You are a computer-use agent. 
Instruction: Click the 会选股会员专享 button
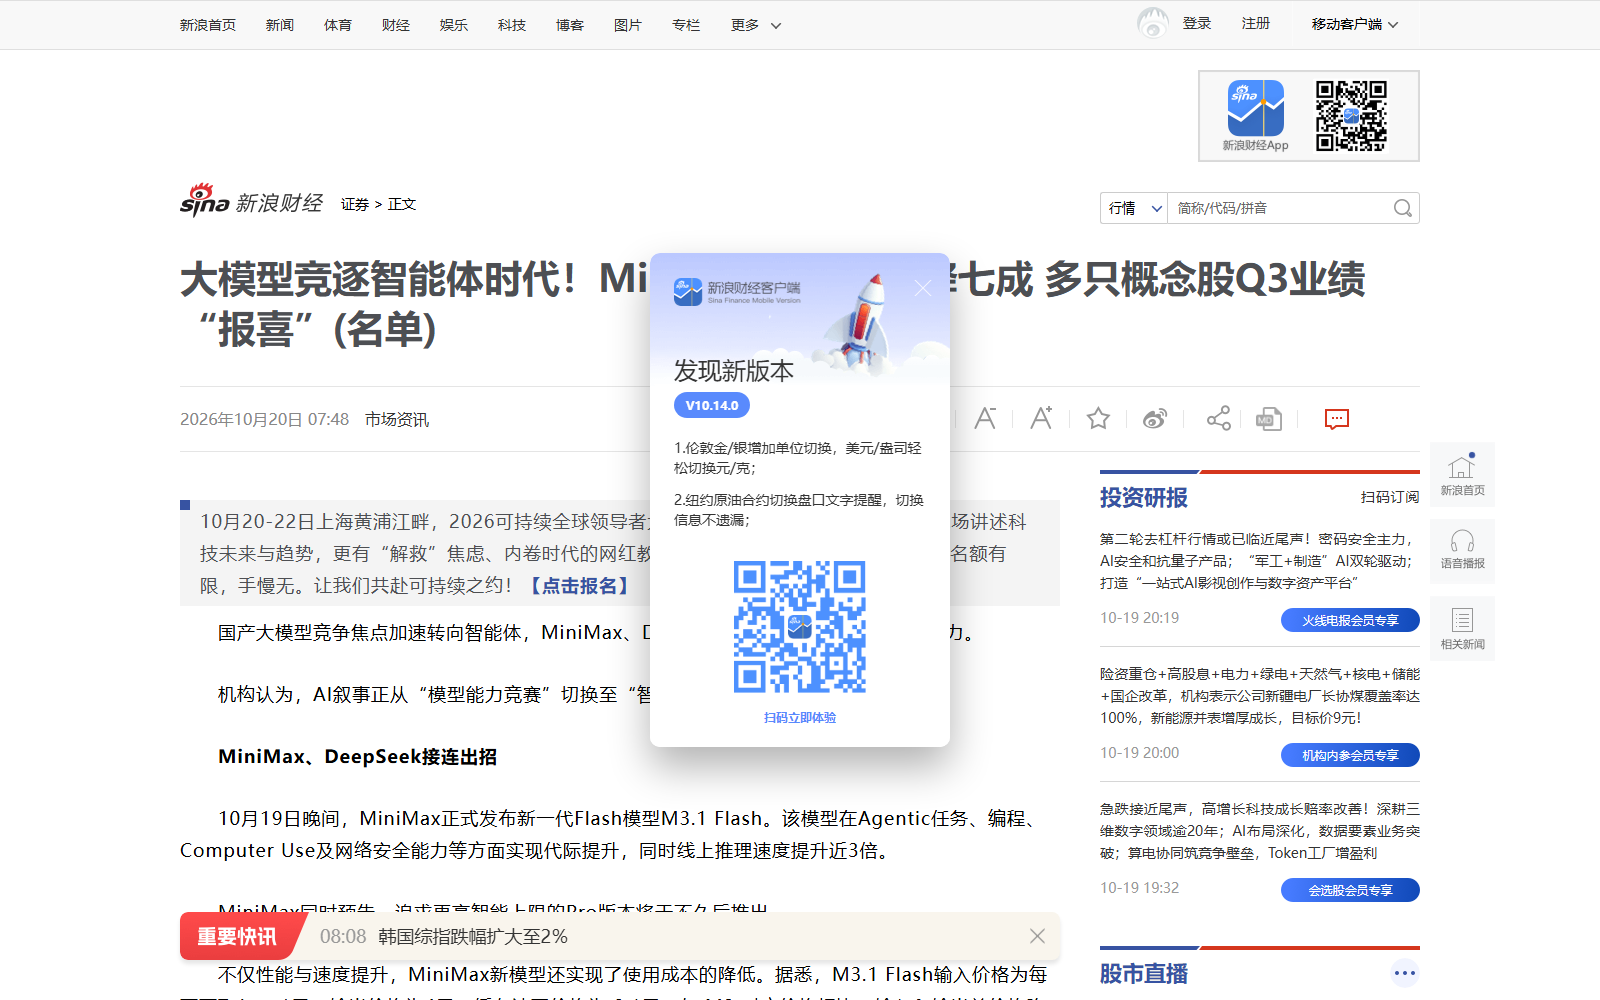point(1350,890)
